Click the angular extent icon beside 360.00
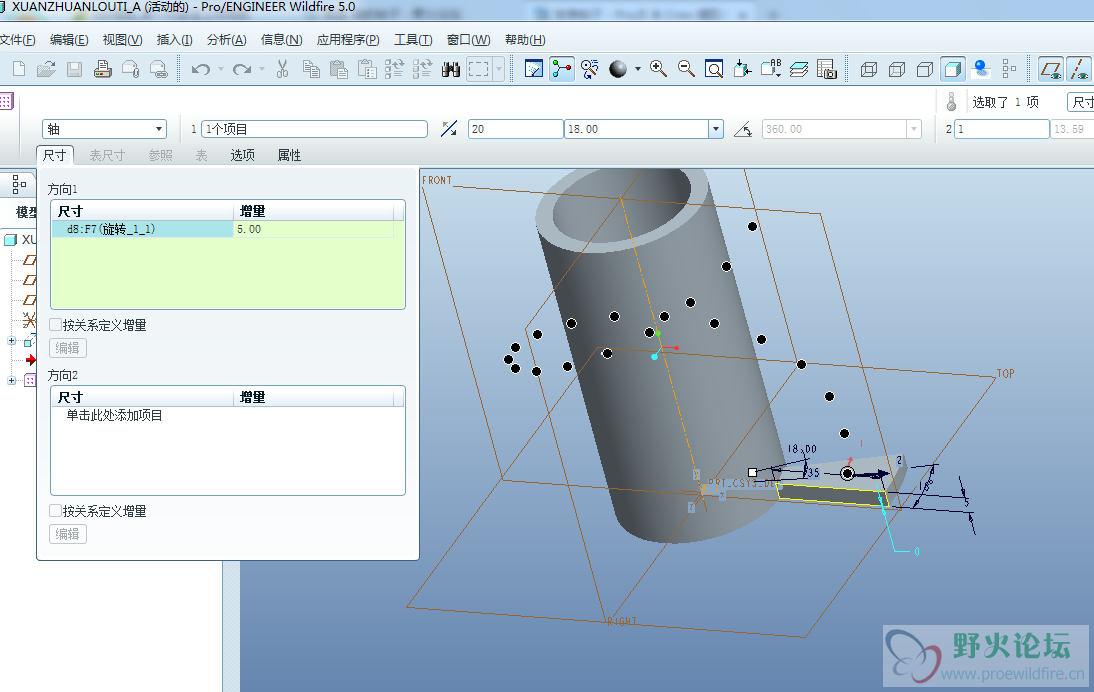 pyautogui.click(x=743, y=129)
